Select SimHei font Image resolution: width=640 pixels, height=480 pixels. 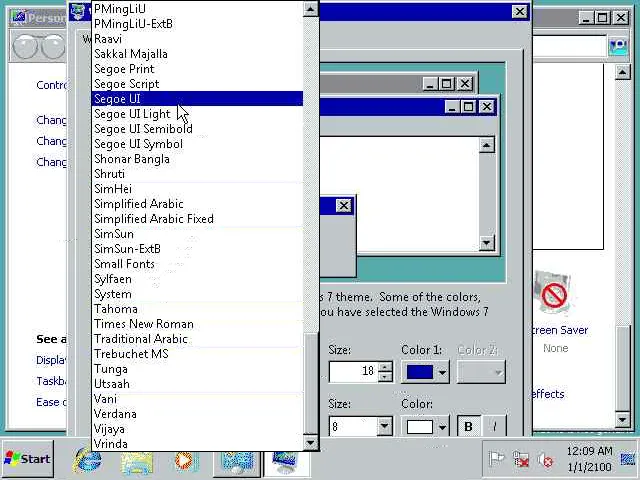pyautogui.click(x=198, y=189)
